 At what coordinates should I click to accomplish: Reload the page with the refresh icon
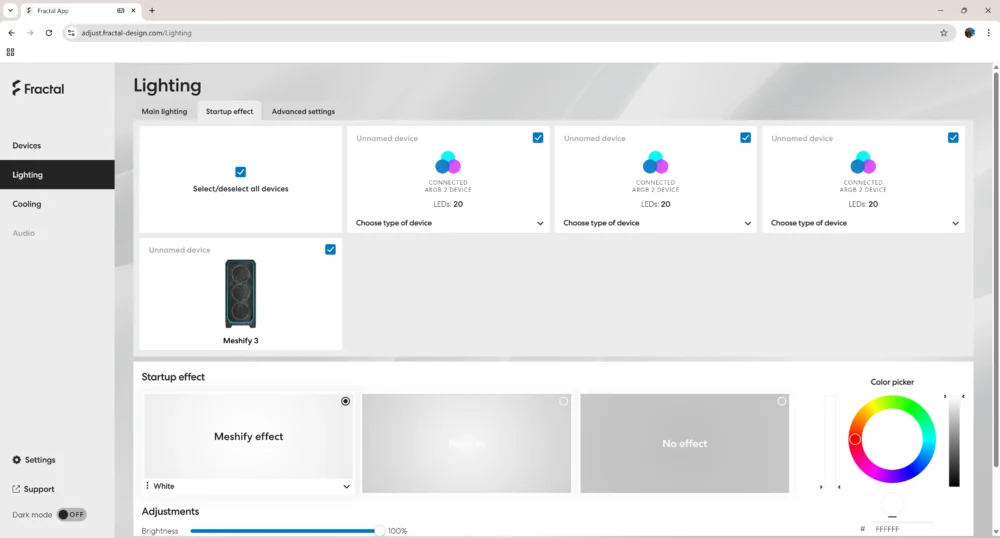48,33
